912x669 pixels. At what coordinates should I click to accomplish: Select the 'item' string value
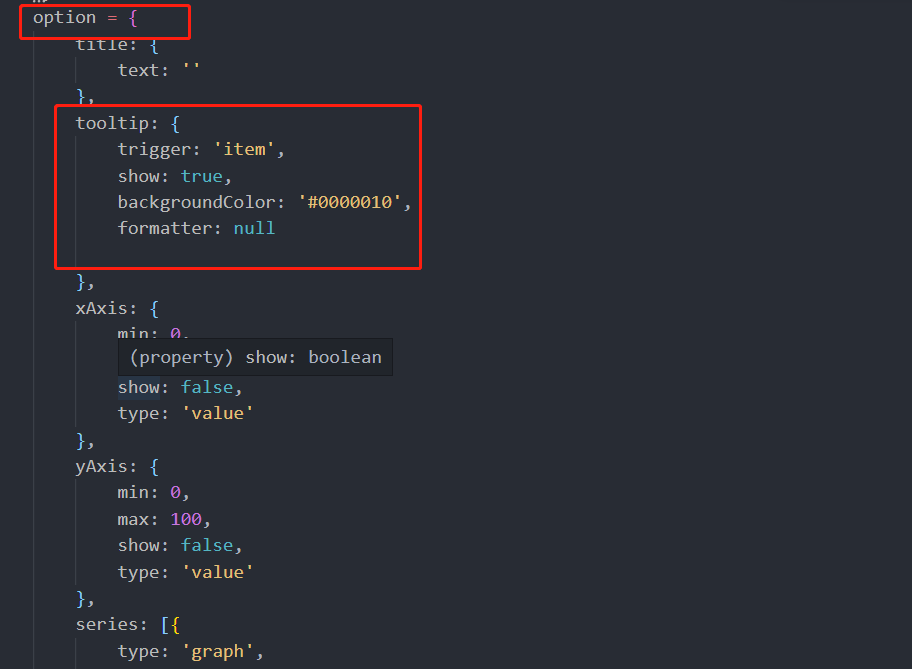click(x=244, y=150)
